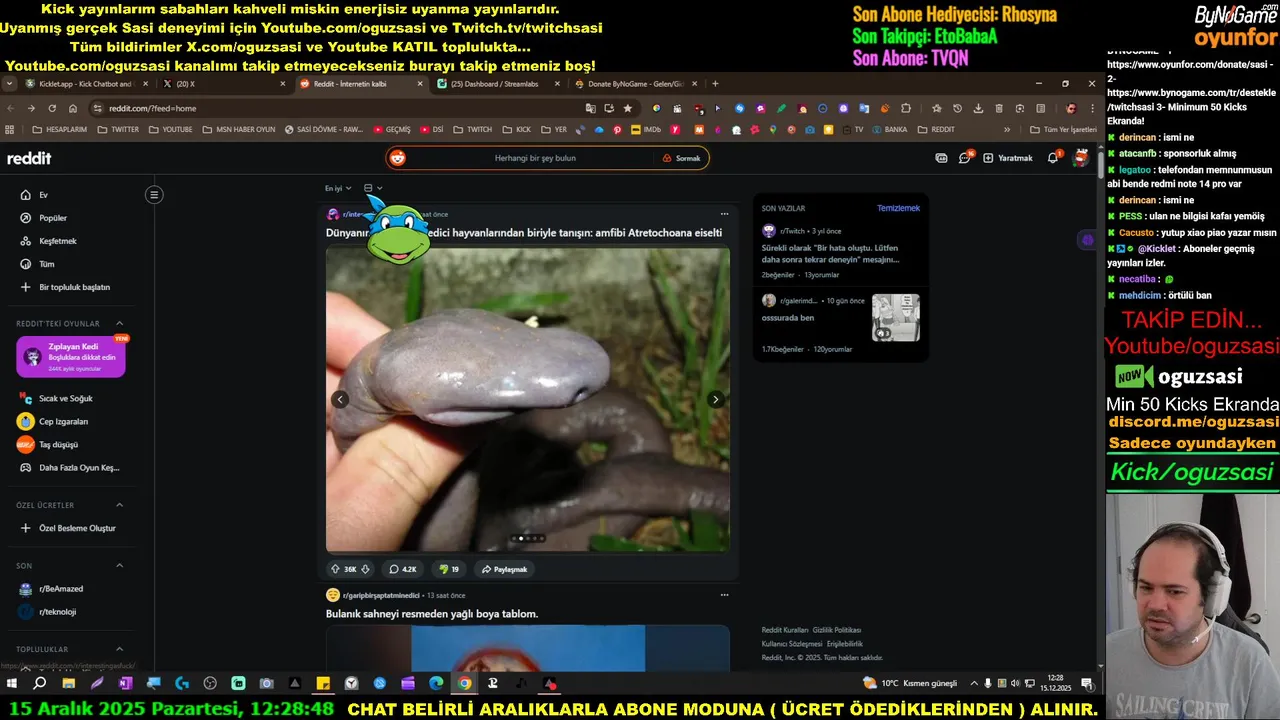Click Bir topluluk başlatın
This screenshot has width=1280, height=720.
[65, 287]
